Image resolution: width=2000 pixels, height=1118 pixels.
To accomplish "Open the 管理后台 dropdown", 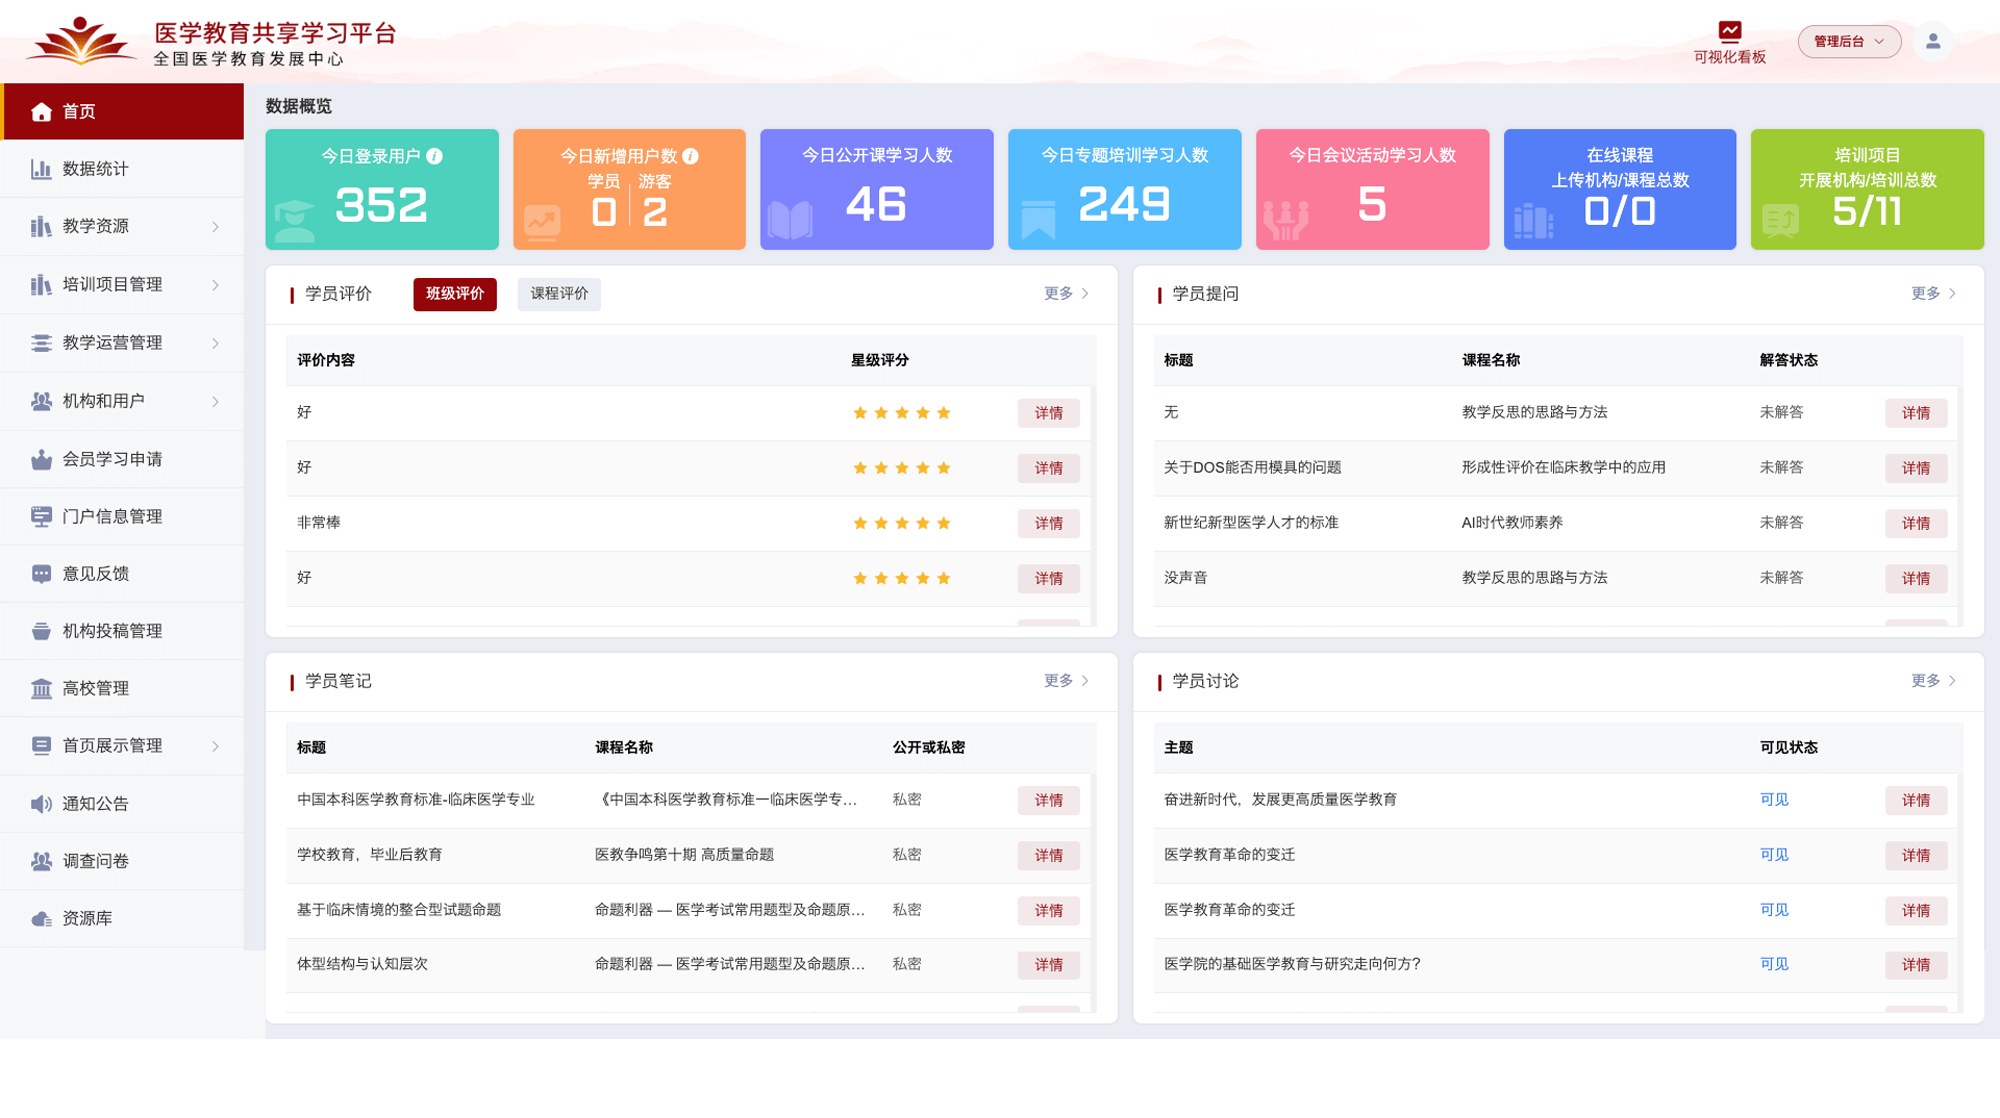I will [x=1848, y=41].
